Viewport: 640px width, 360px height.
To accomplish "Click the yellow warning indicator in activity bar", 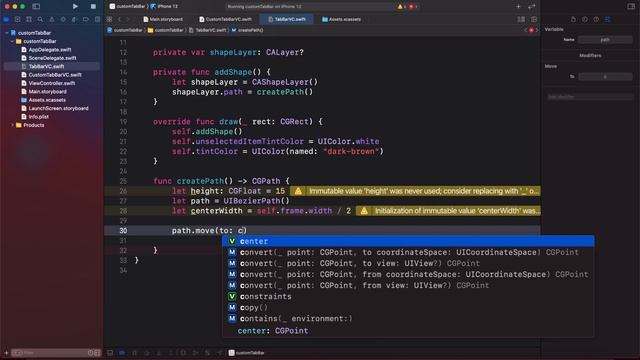I will 401,7.
